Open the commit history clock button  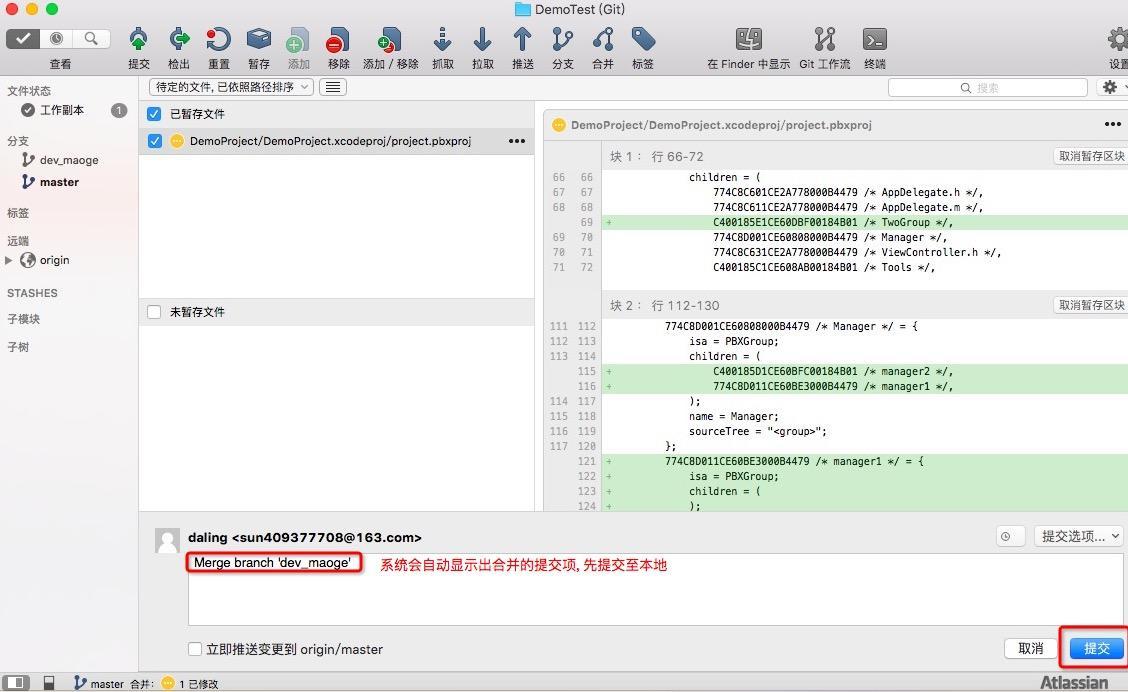coord(1010,536)
